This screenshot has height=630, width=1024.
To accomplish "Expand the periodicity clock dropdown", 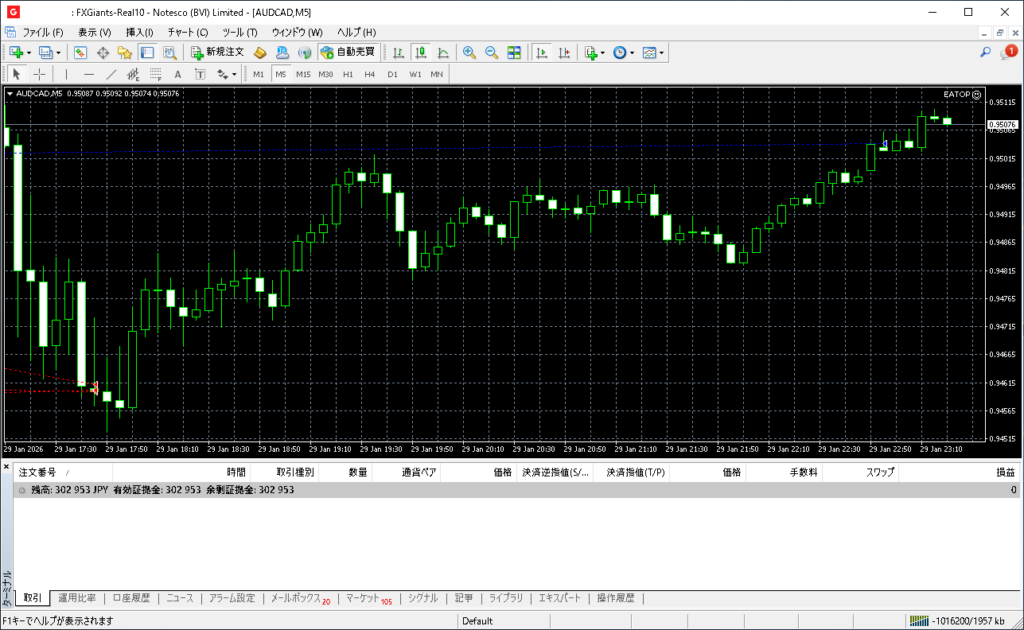I will 632,52.
